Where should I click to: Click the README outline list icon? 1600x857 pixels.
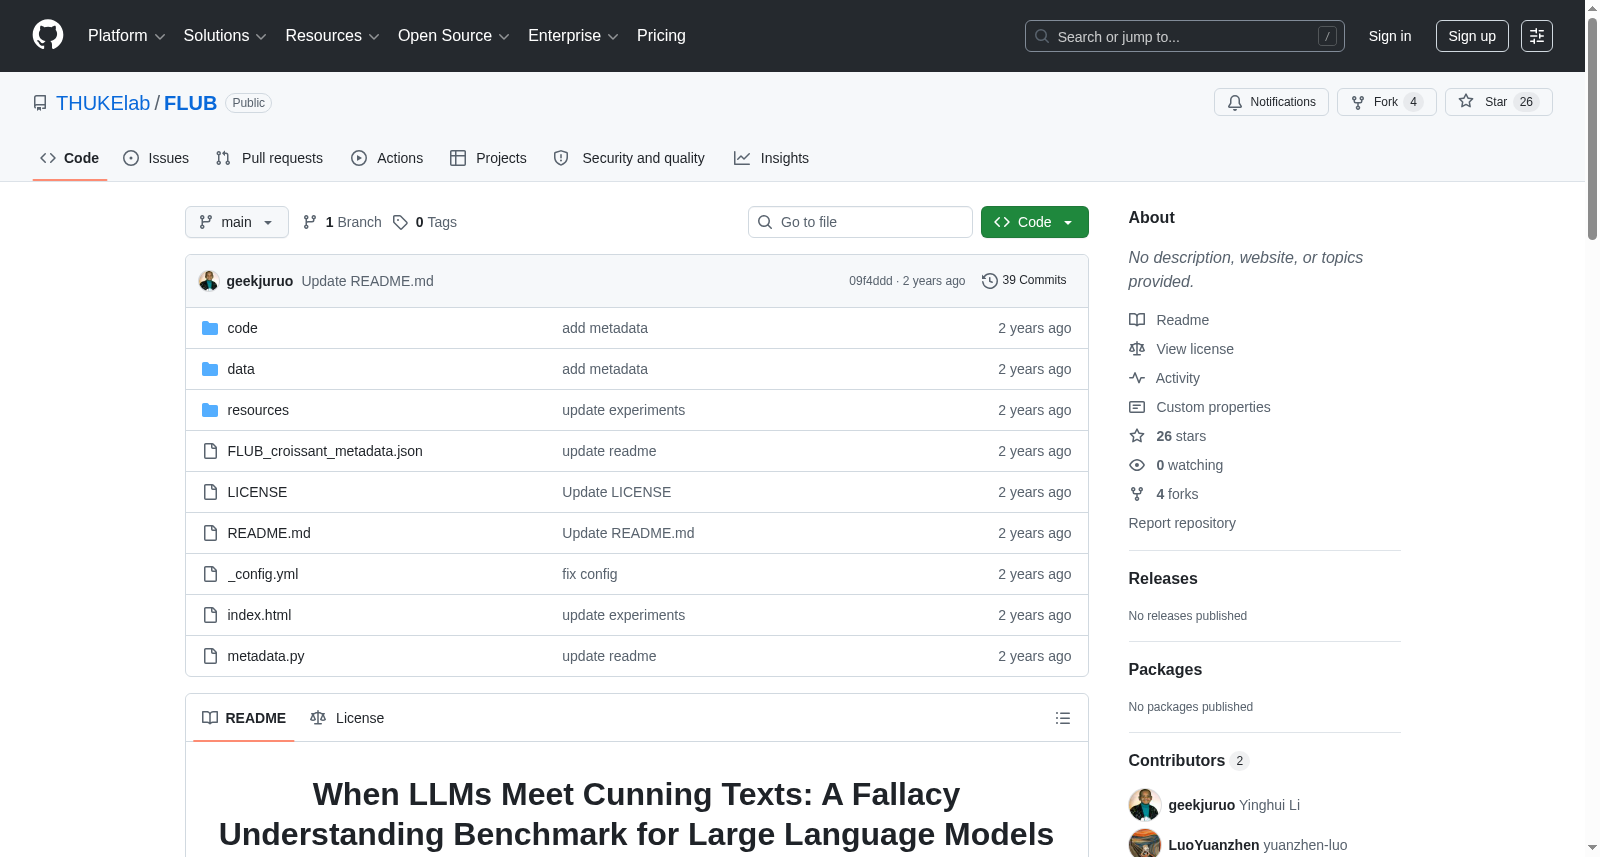tap(1063, 718)
